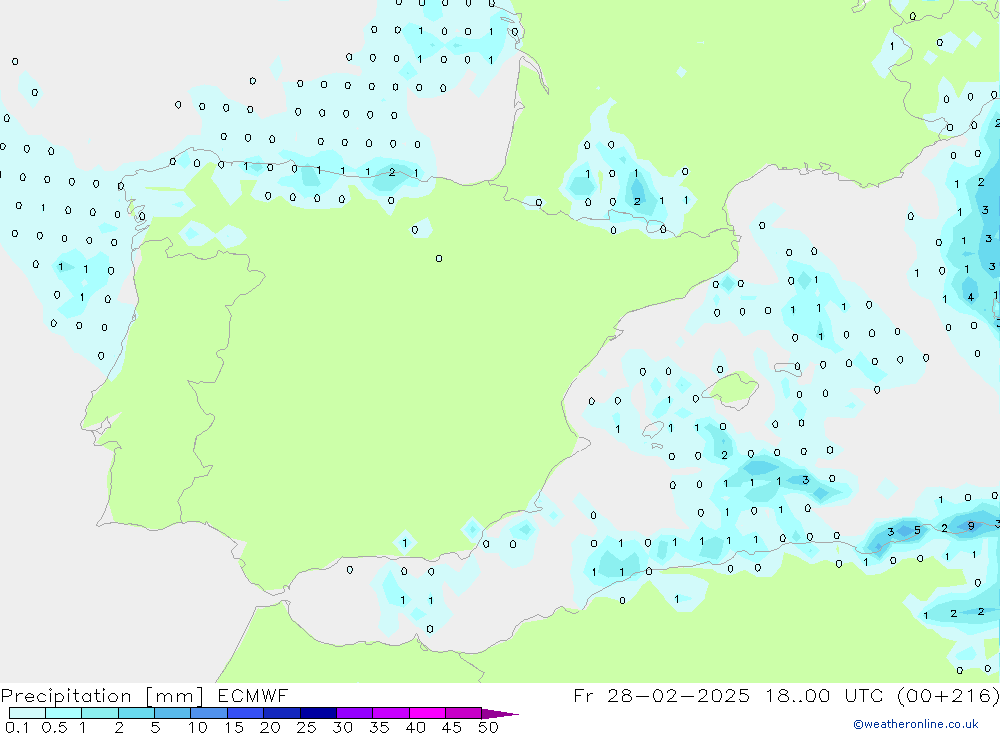1000x733 pixels.
Task: Click the "45" legend scale label
Action: [452, 727]
